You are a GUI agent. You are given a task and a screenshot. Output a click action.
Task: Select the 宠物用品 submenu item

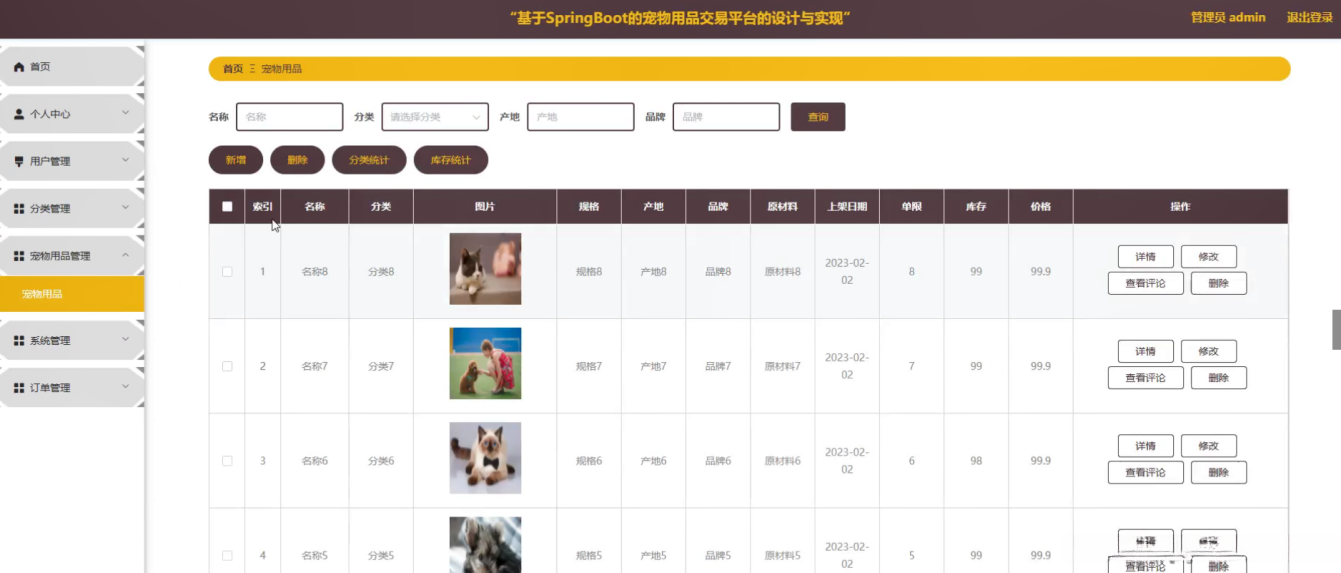(72, 294)
